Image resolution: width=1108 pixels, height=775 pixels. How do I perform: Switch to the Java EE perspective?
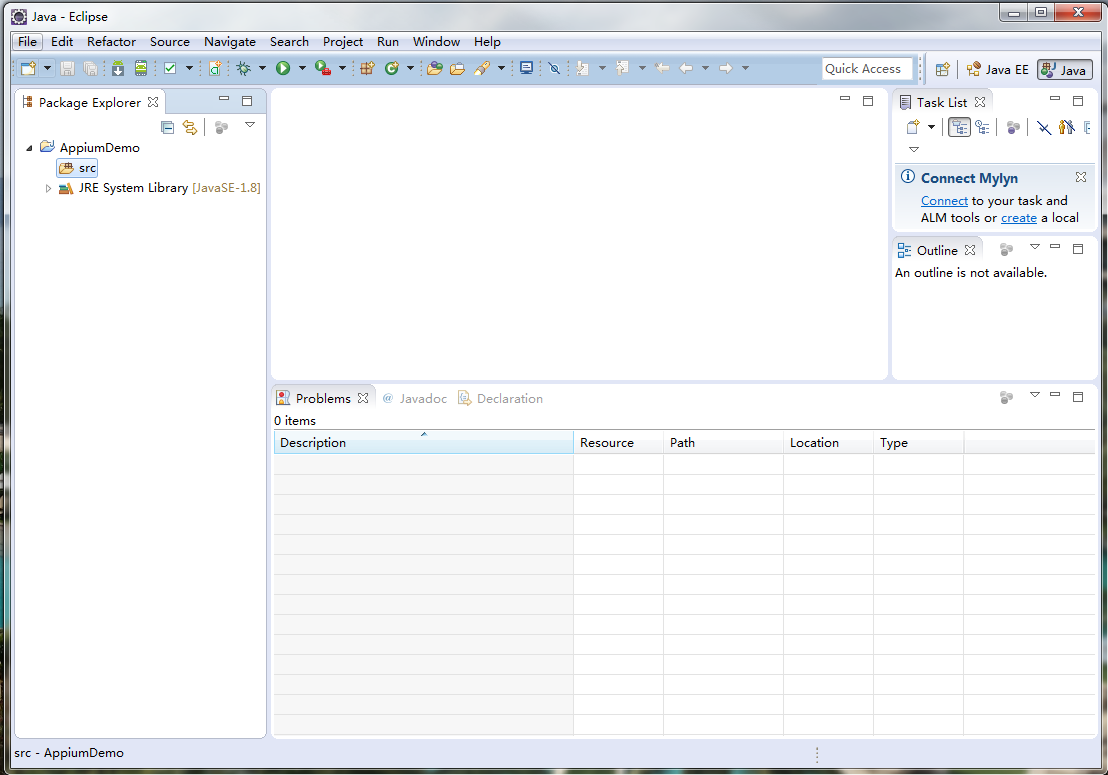[x=997, y=69]
